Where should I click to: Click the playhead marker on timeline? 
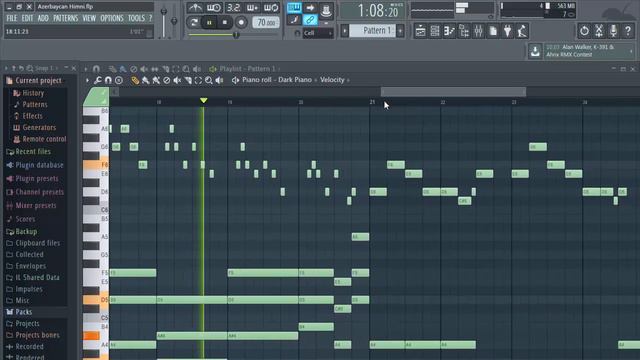pyautogui.click(x=204, y=100)
